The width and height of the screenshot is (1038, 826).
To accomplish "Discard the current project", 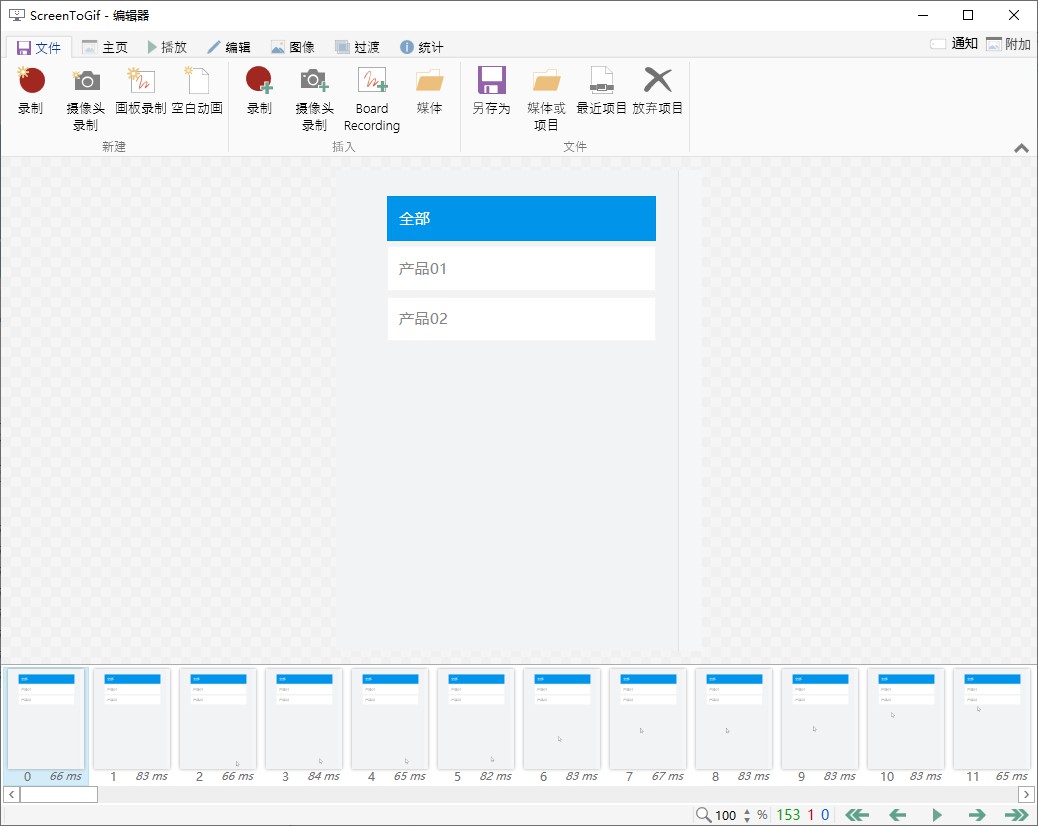I will point(657,95).
